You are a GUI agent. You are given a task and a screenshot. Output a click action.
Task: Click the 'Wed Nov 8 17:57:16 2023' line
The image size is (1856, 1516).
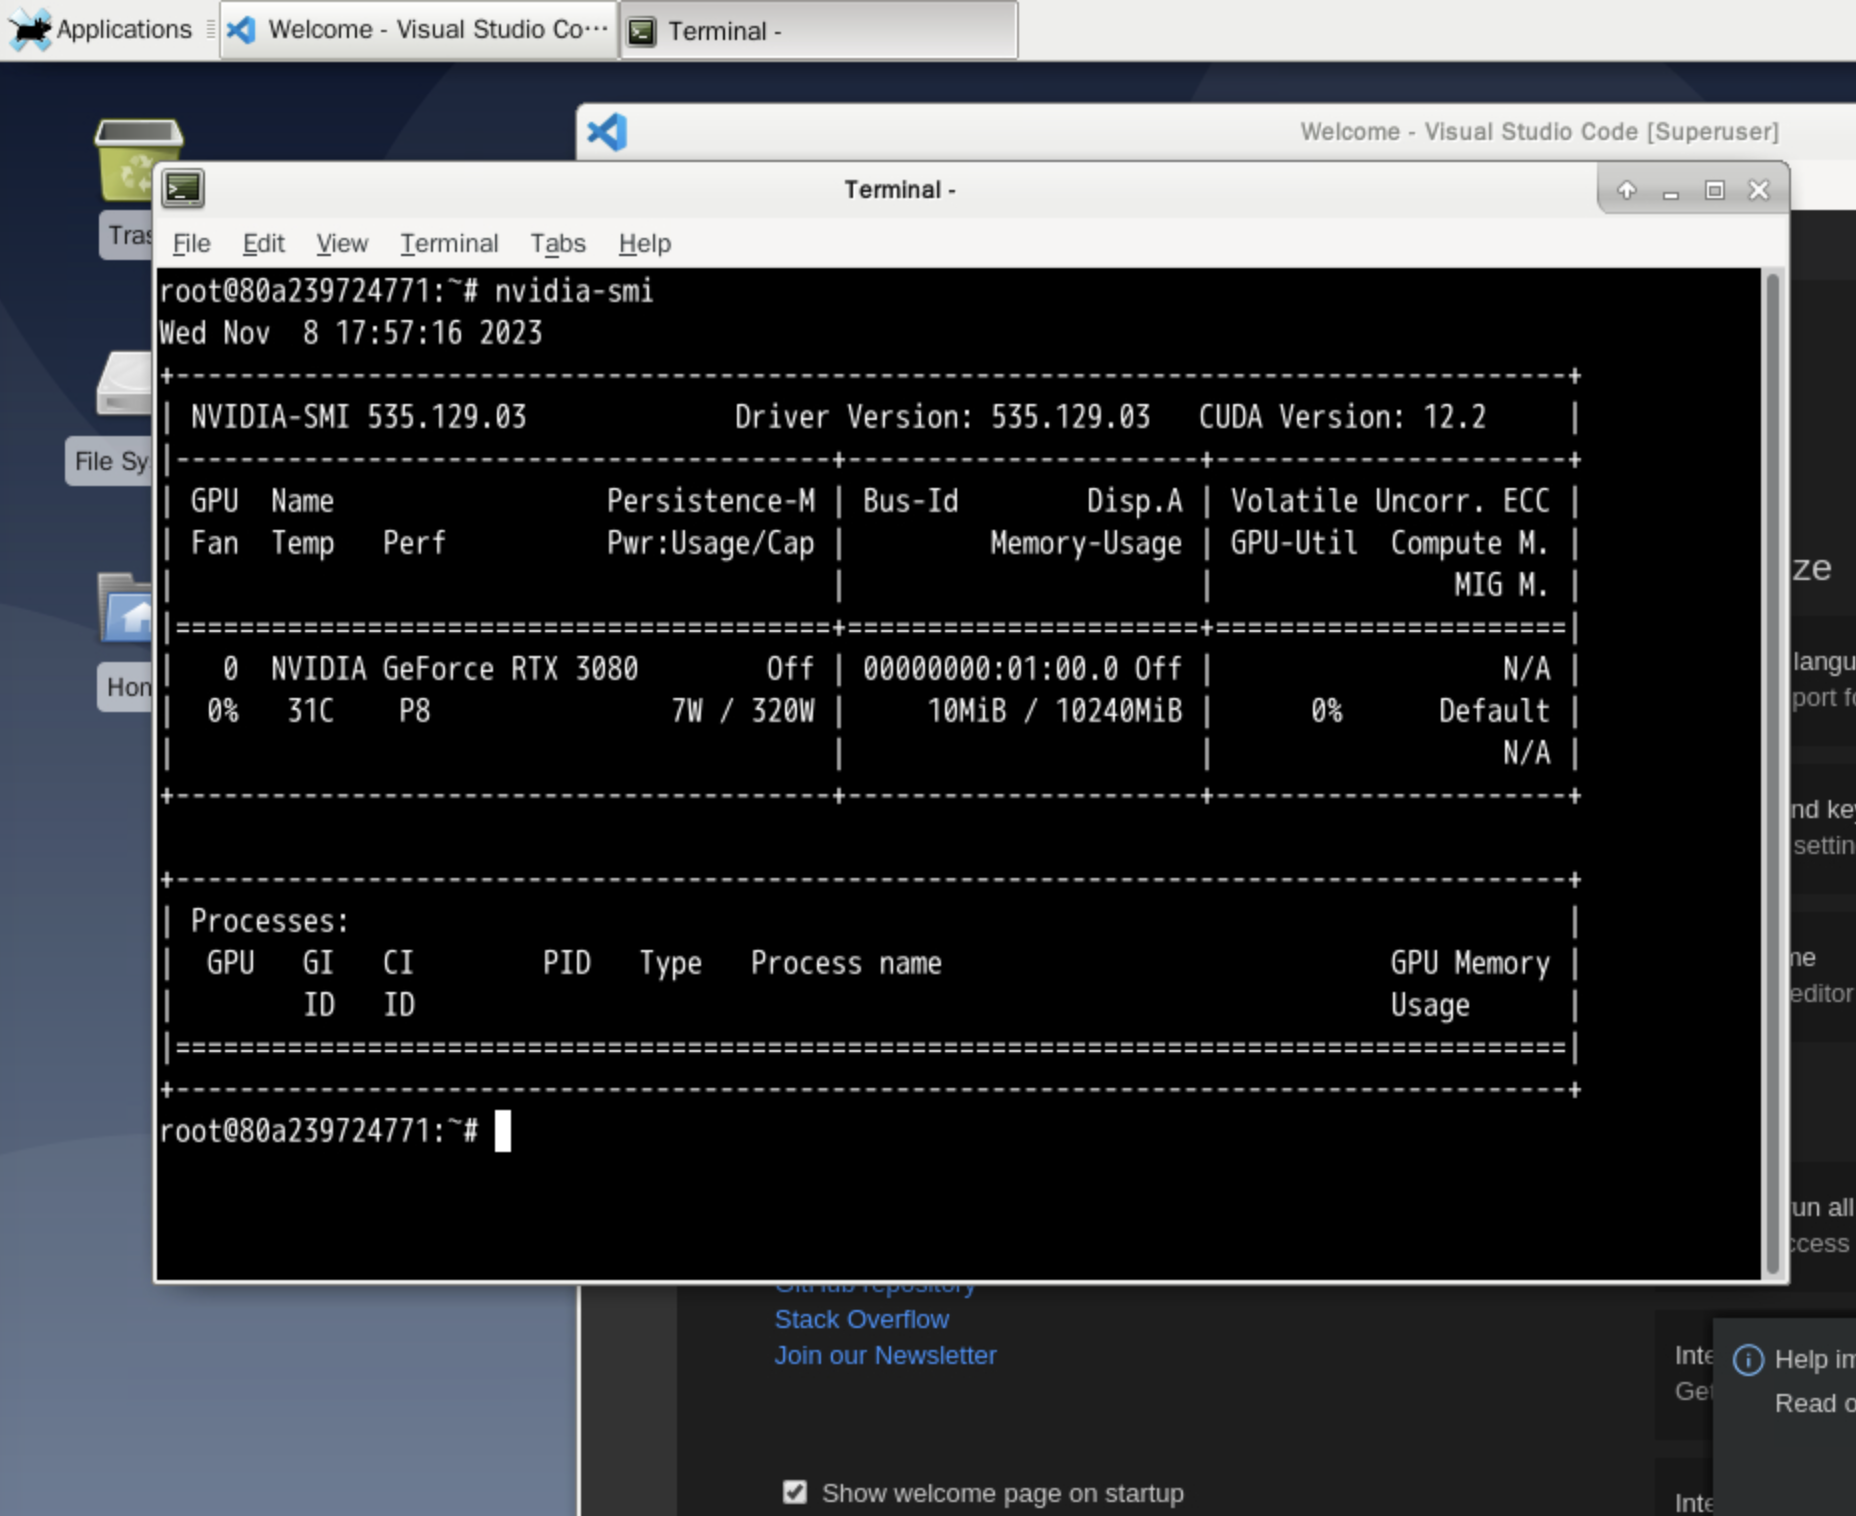(351, 332)
